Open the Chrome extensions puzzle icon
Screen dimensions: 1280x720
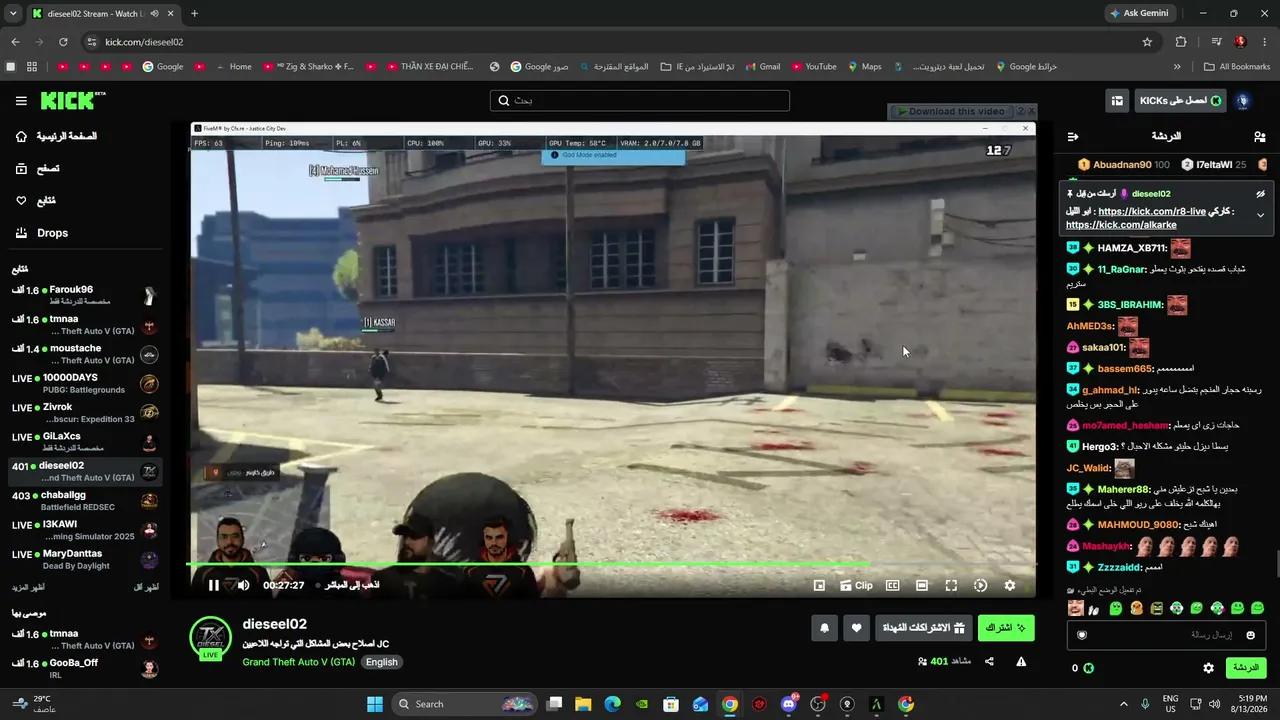[x=1181, y=42]
